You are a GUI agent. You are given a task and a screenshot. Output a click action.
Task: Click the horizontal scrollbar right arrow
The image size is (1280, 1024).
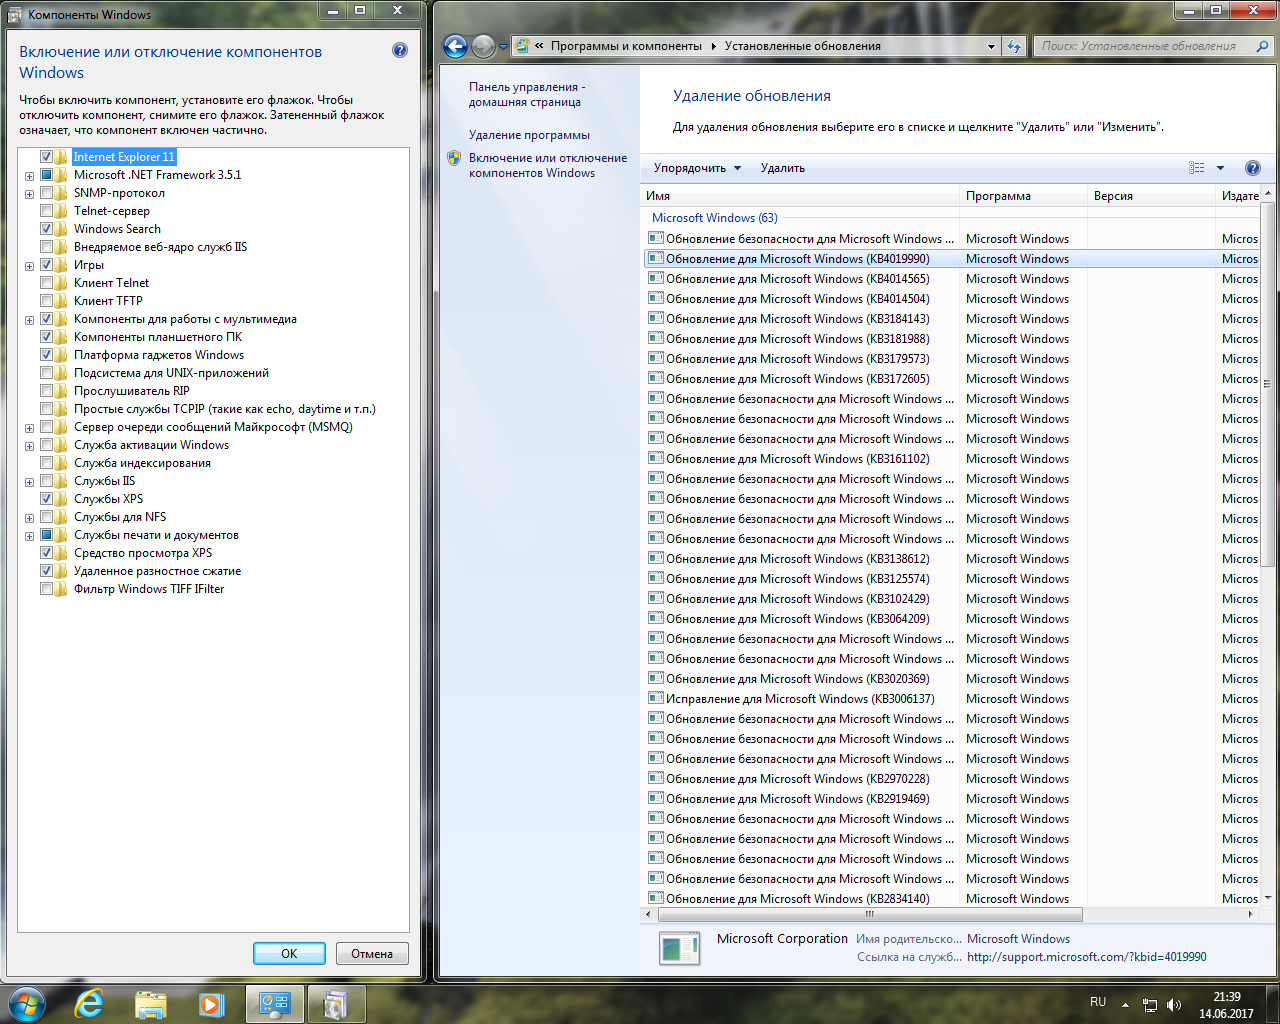click(x=1251, y=914)
